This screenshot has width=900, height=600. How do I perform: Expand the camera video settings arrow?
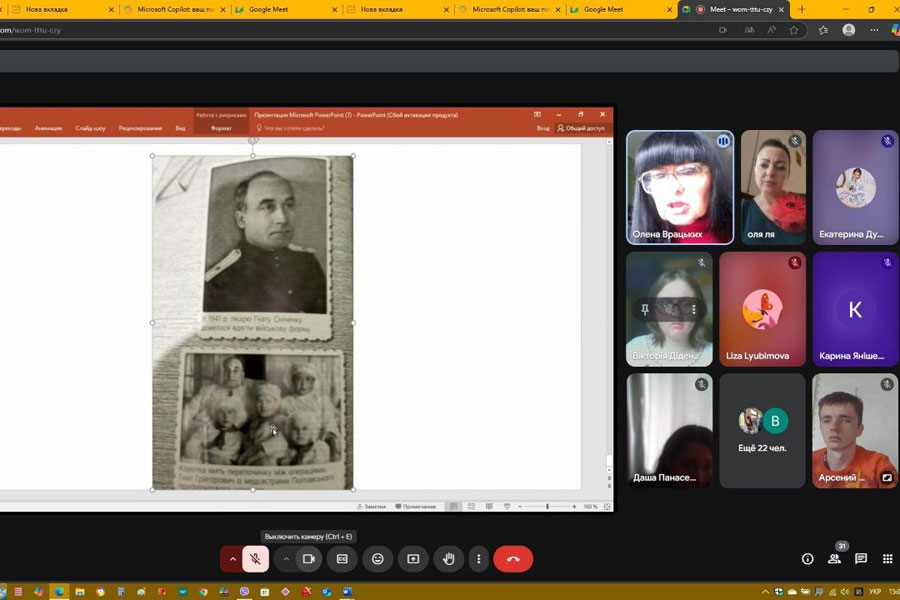click(x=286, y=559)
